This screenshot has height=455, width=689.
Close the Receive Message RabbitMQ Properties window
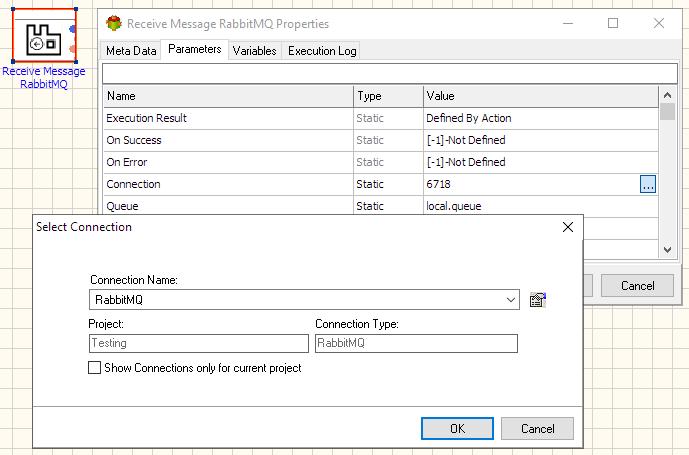click(x=659, y=23)
